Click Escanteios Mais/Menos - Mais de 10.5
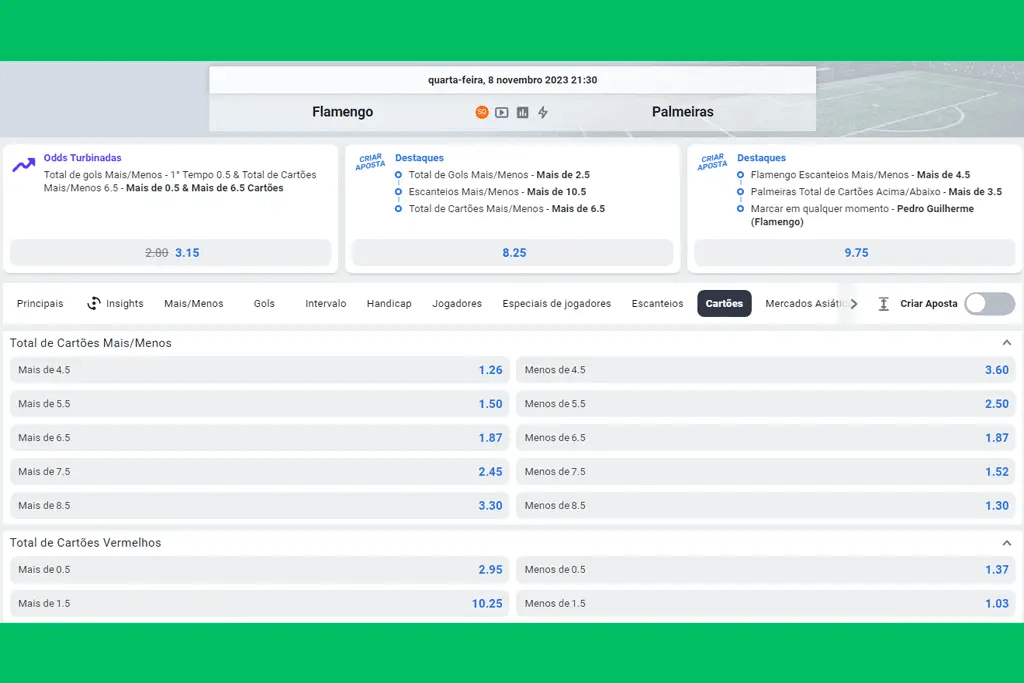The width and height of the screenshot is (1024, 683). [x=497, y=191]
